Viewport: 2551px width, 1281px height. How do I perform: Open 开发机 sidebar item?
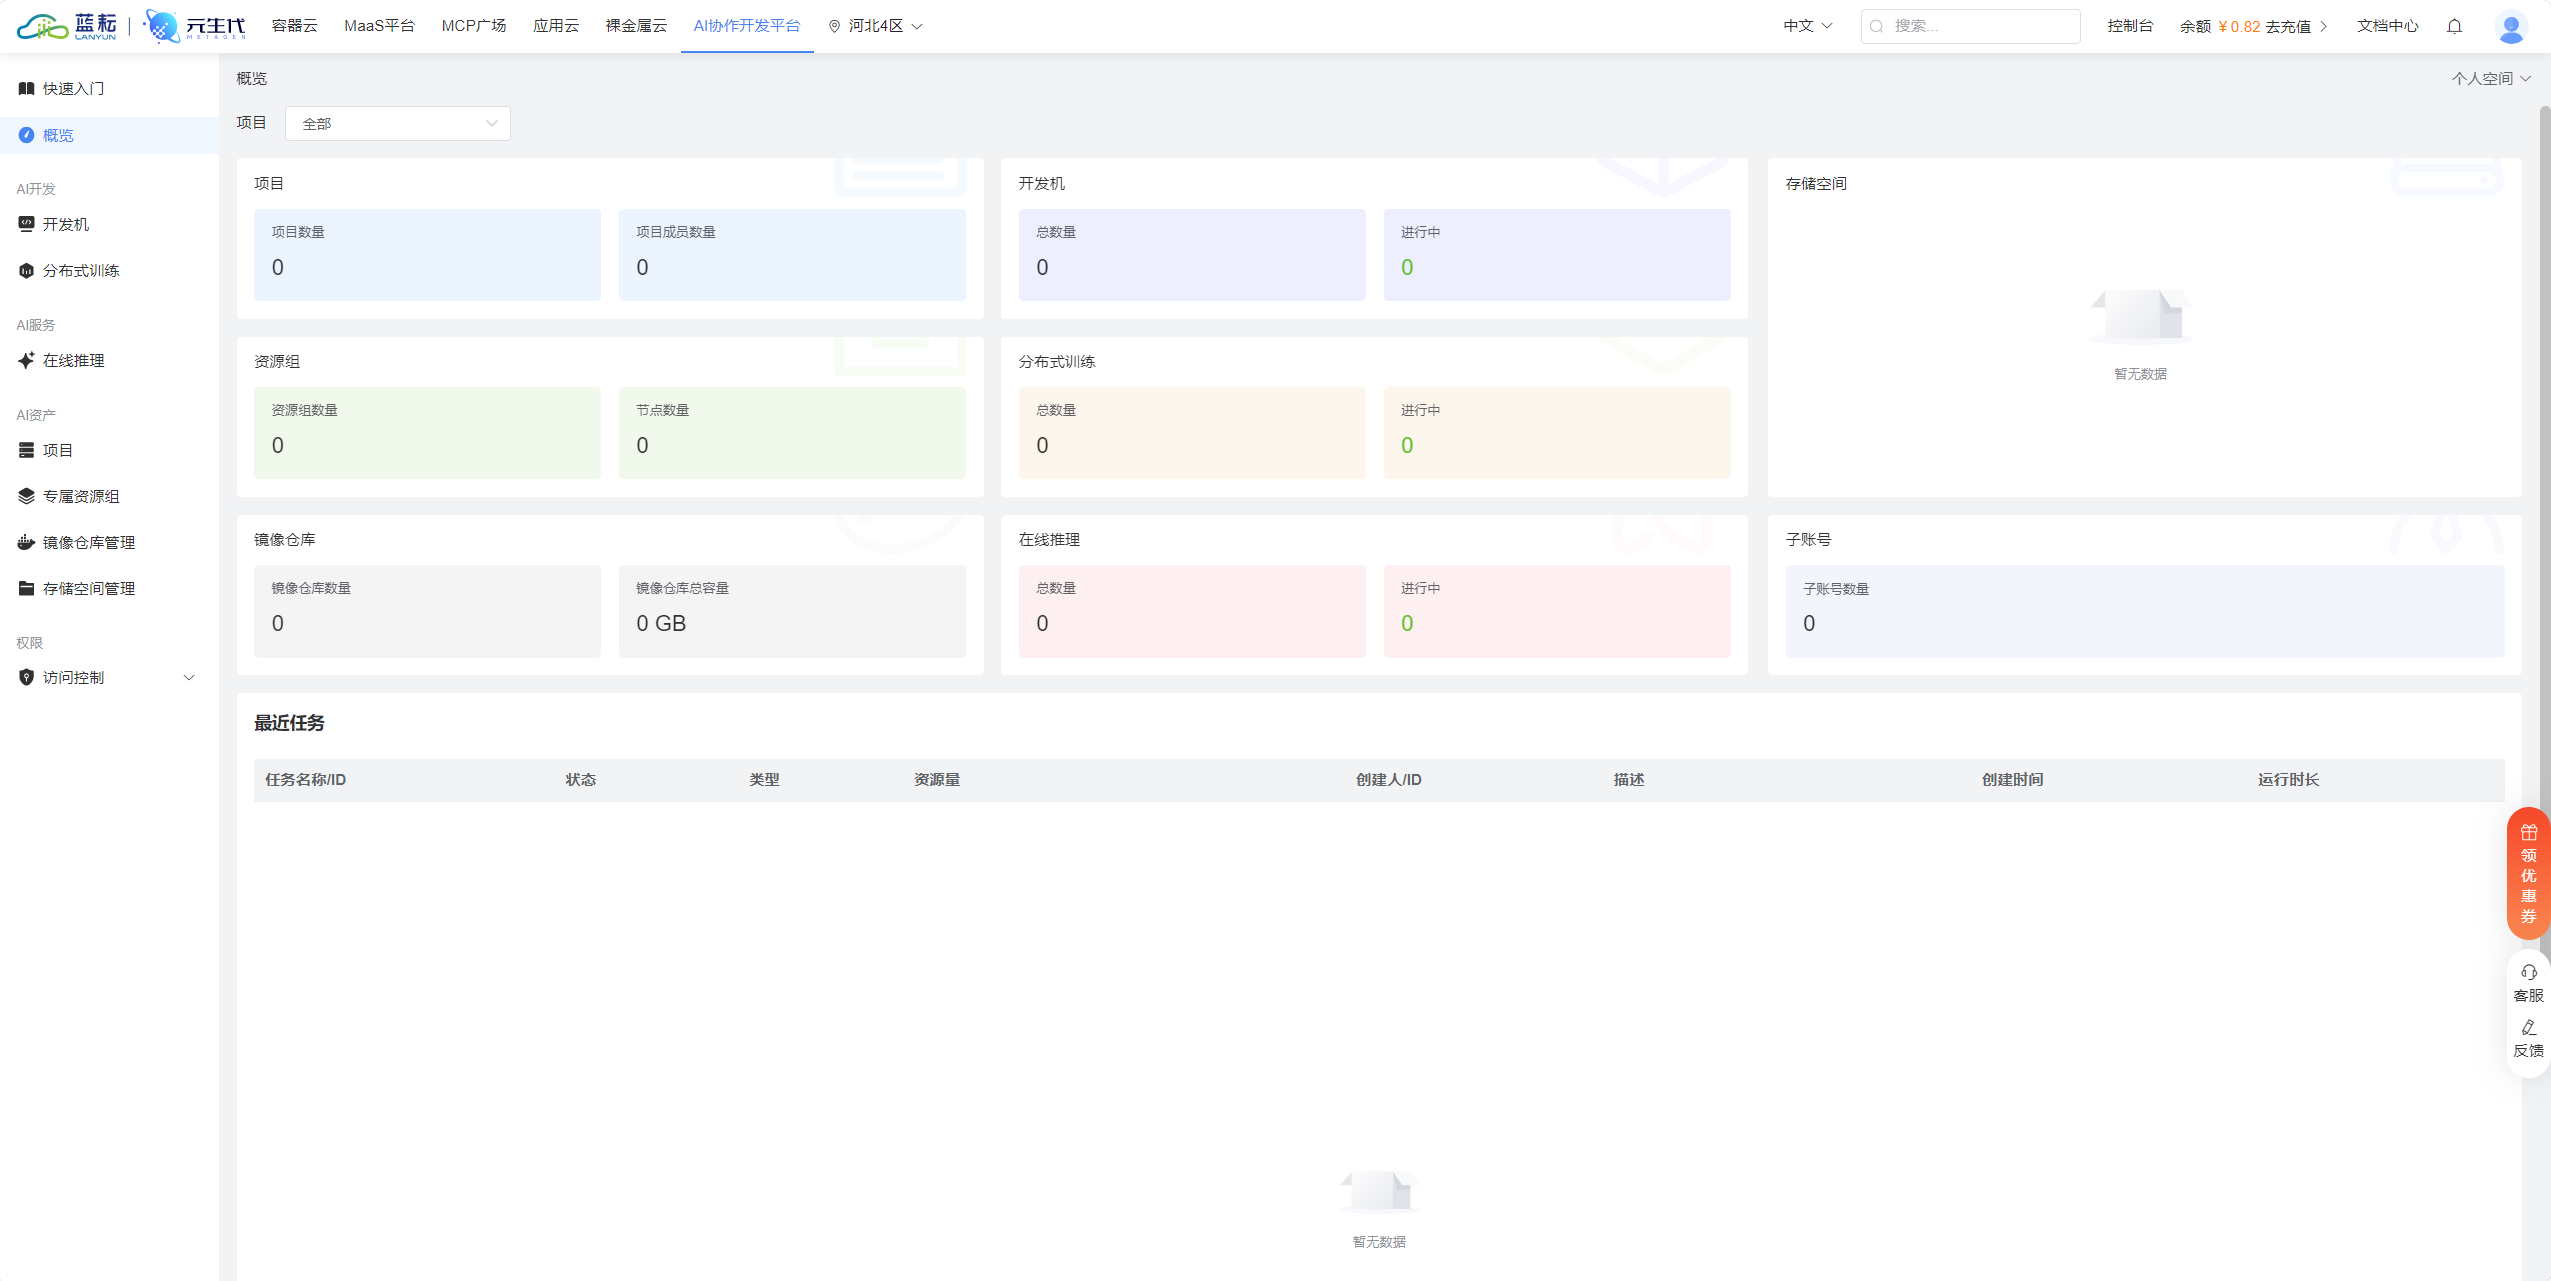[x=65, y=224]
